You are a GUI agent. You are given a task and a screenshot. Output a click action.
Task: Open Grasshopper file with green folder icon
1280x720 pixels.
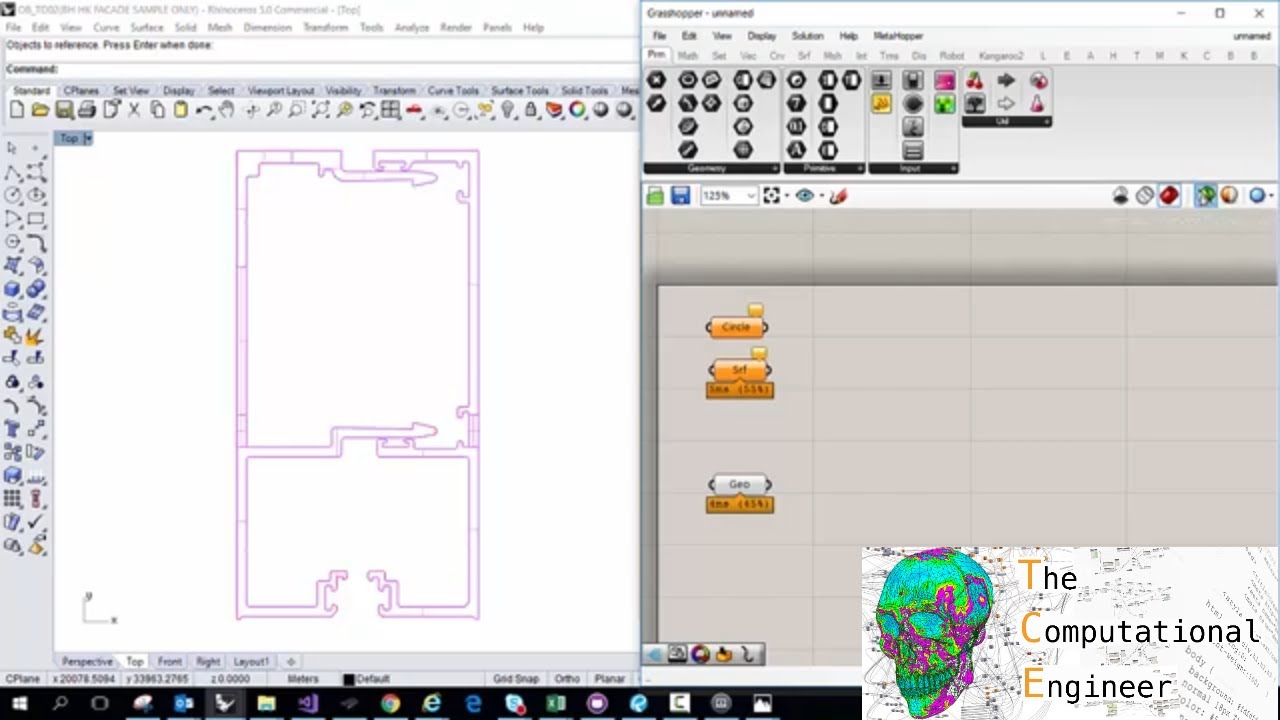coord(655,196)
